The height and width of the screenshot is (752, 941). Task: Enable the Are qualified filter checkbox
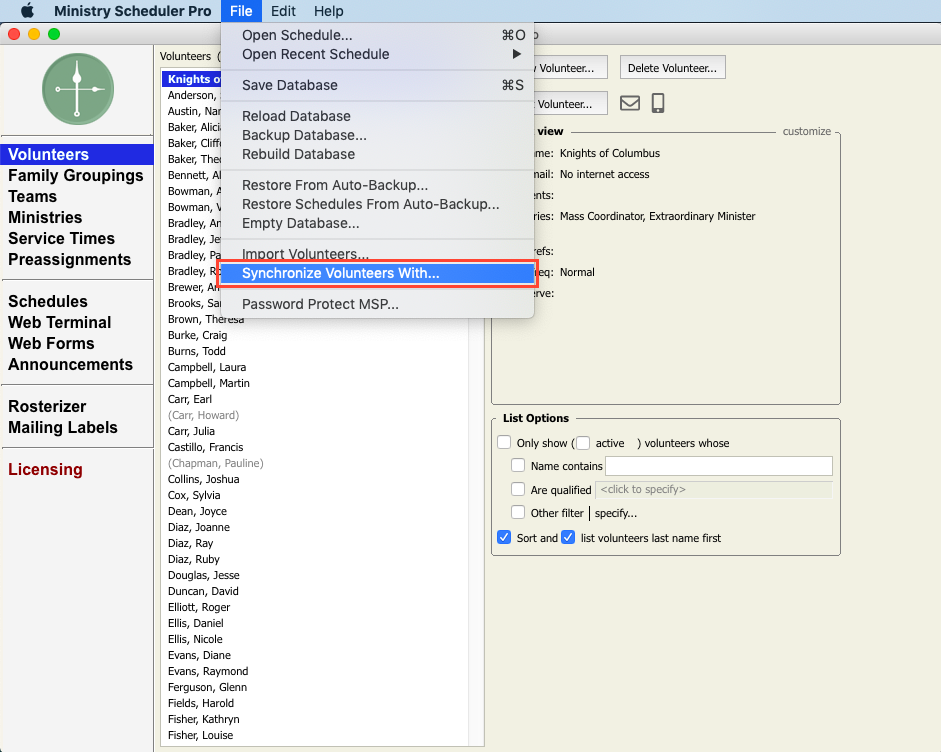coord(518,489)
